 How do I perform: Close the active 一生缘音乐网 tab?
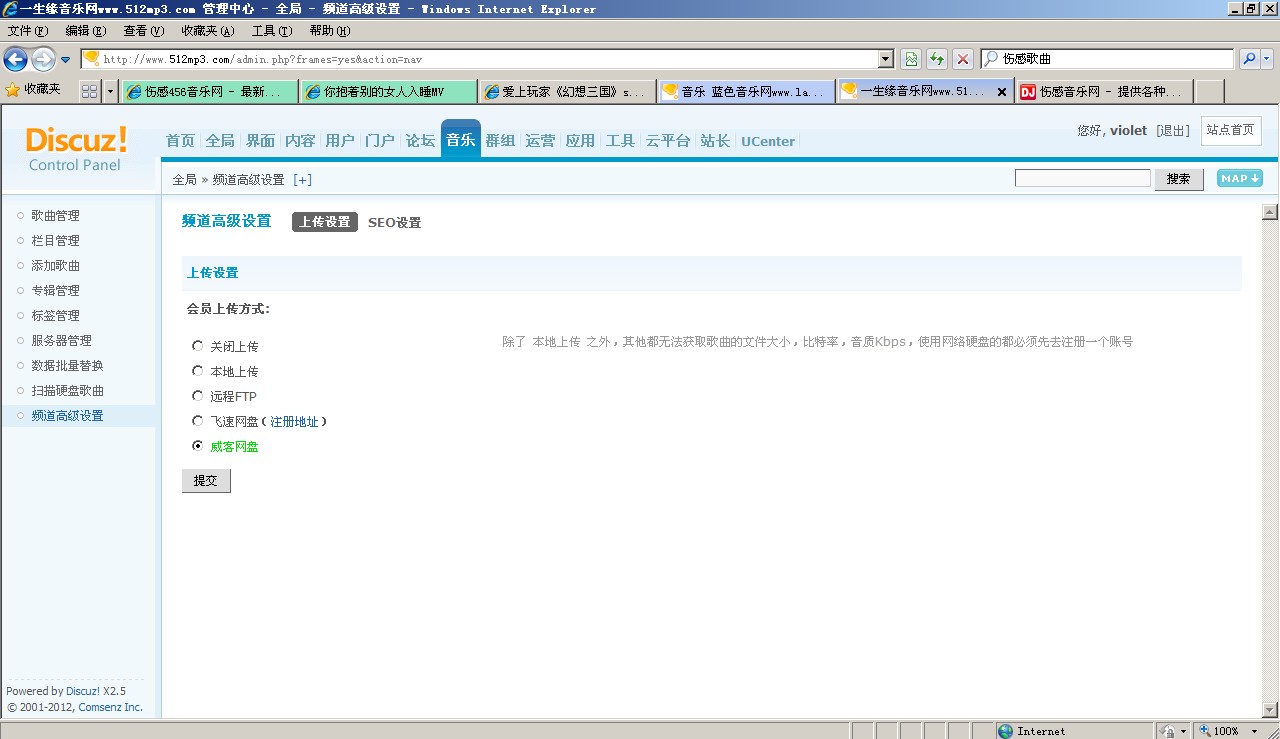tap(1002, 91)
